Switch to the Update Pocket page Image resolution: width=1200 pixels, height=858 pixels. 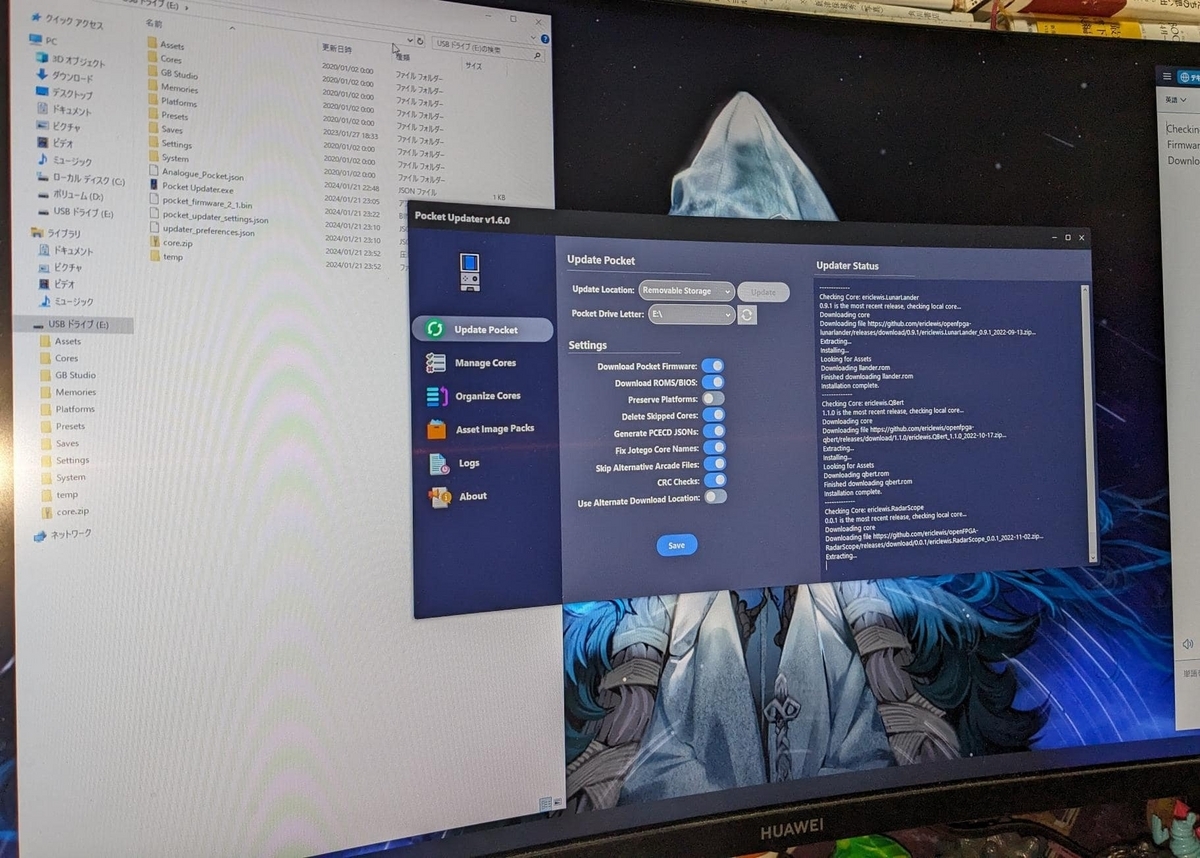[482, 329]
